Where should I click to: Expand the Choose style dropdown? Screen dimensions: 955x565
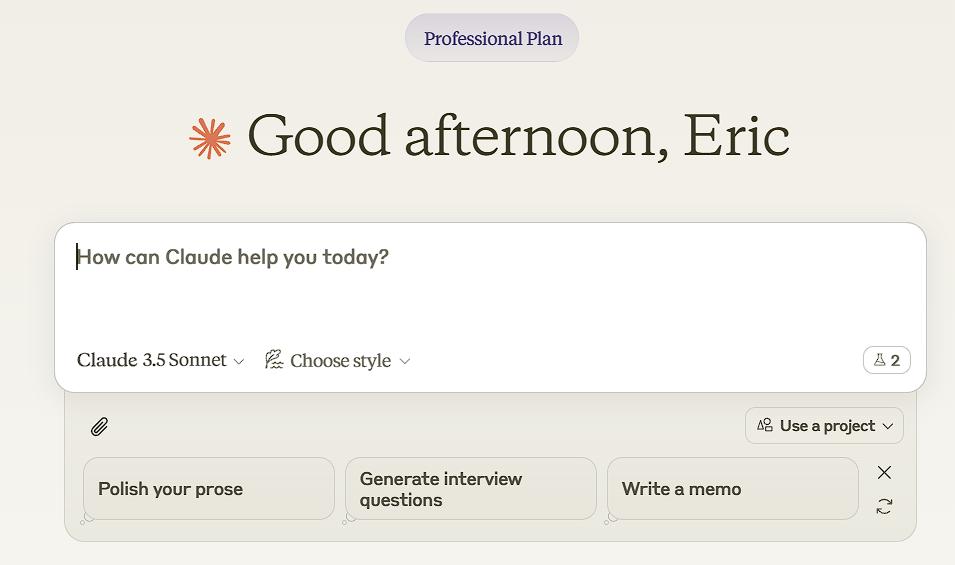click(338, 360)
